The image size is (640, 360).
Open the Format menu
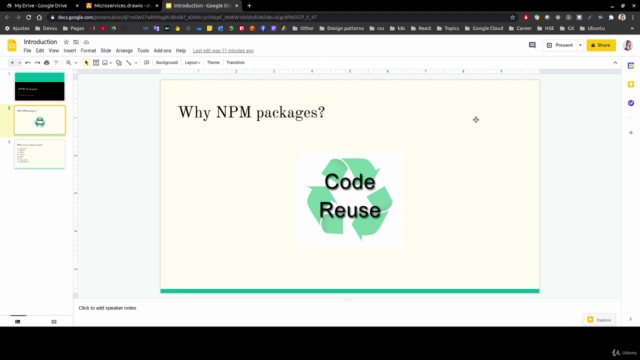point(88,51)
